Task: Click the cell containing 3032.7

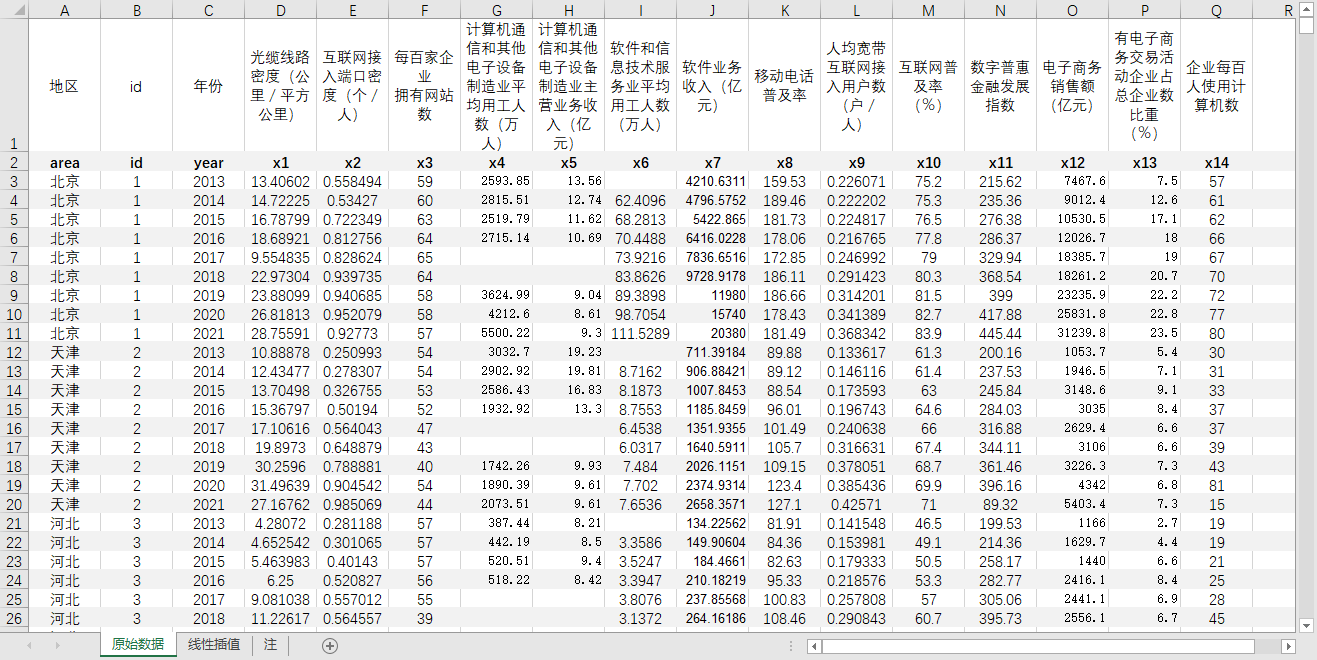Action: click(x=497, y=352)
